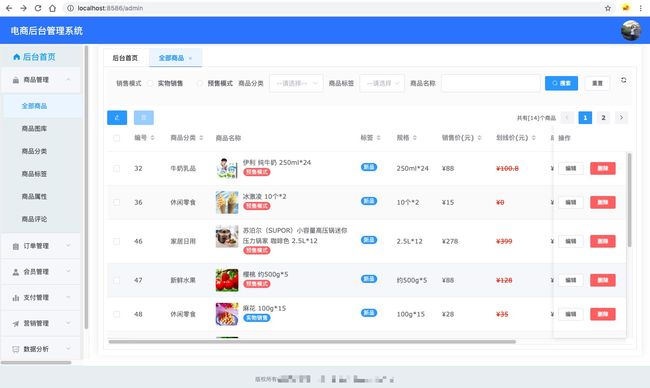The height and width of the screenshot is (388, 650).
Task: Expand the 会员管理 sidebar group
Action: point(68,272)
